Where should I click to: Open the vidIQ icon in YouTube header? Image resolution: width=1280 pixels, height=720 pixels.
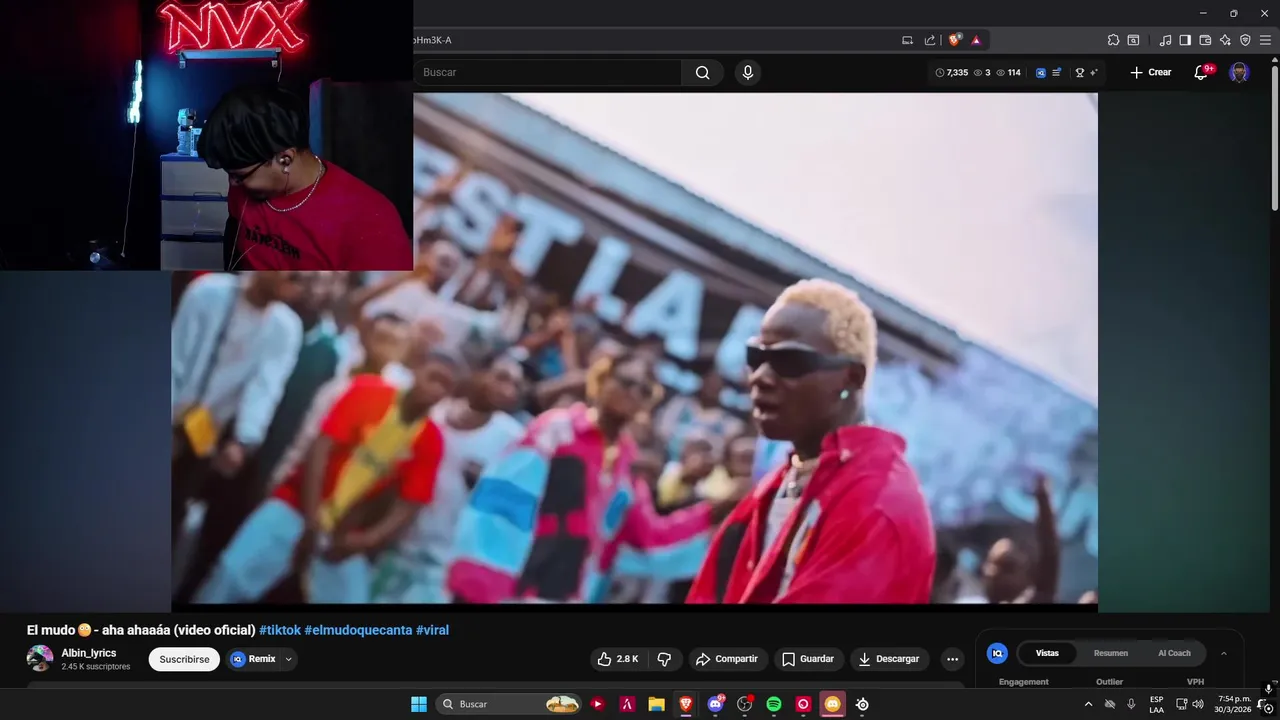[x=1041, y=72]
